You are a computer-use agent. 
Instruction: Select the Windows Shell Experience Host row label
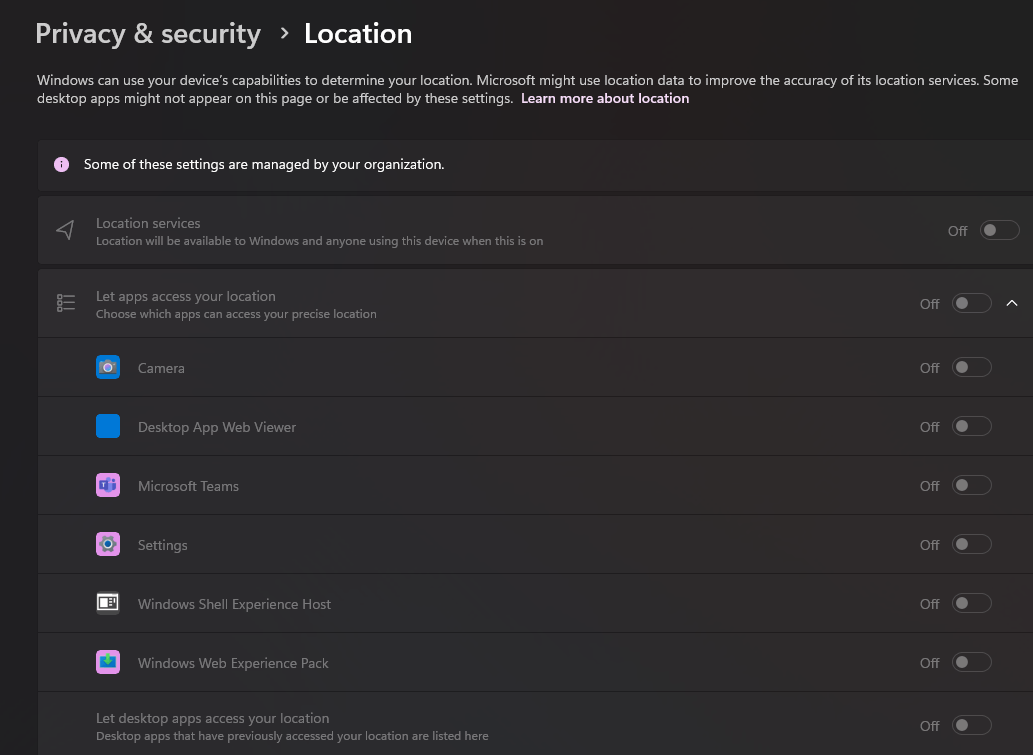[x=234, y=604]
